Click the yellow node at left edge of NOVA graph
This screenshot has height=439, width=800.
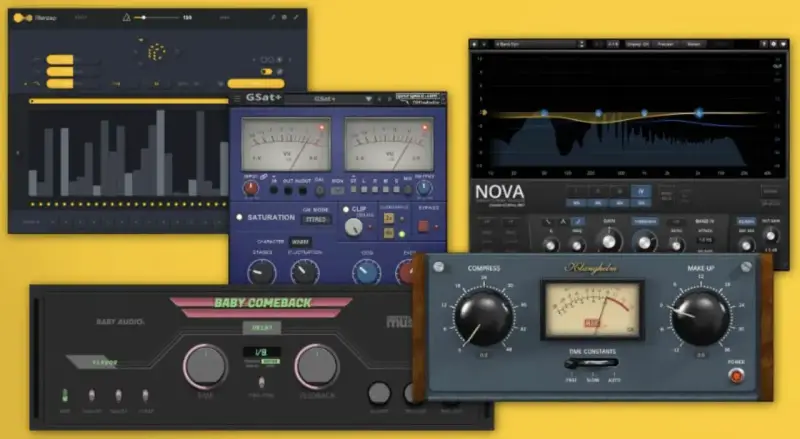[484, 112]
